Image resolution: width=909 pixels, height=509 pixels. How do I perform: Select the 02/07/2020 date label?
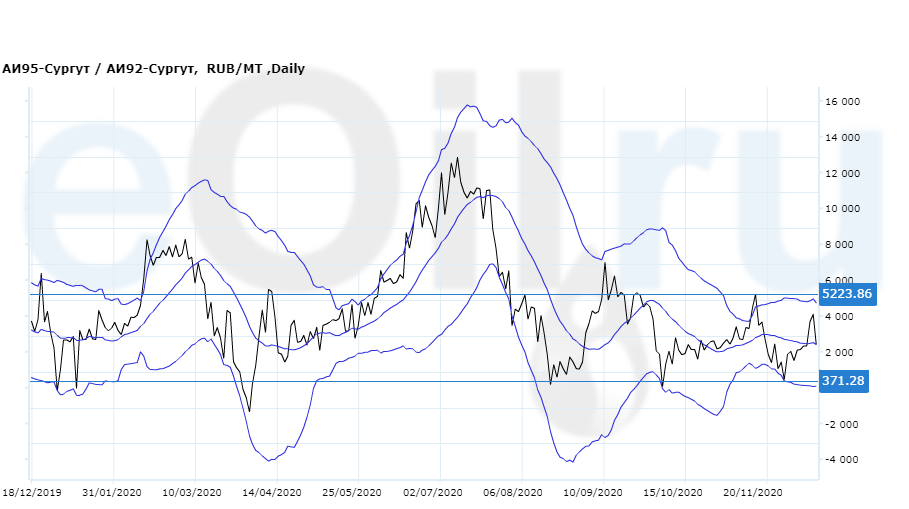(432, 493)
